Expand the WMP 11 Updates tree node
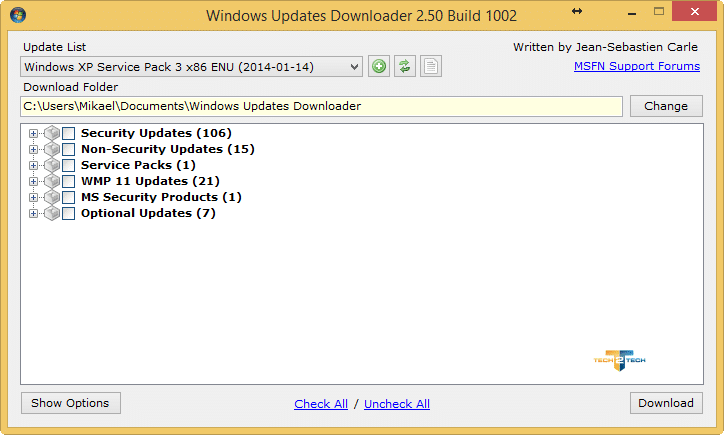724x435 pixels. [33, 181]
